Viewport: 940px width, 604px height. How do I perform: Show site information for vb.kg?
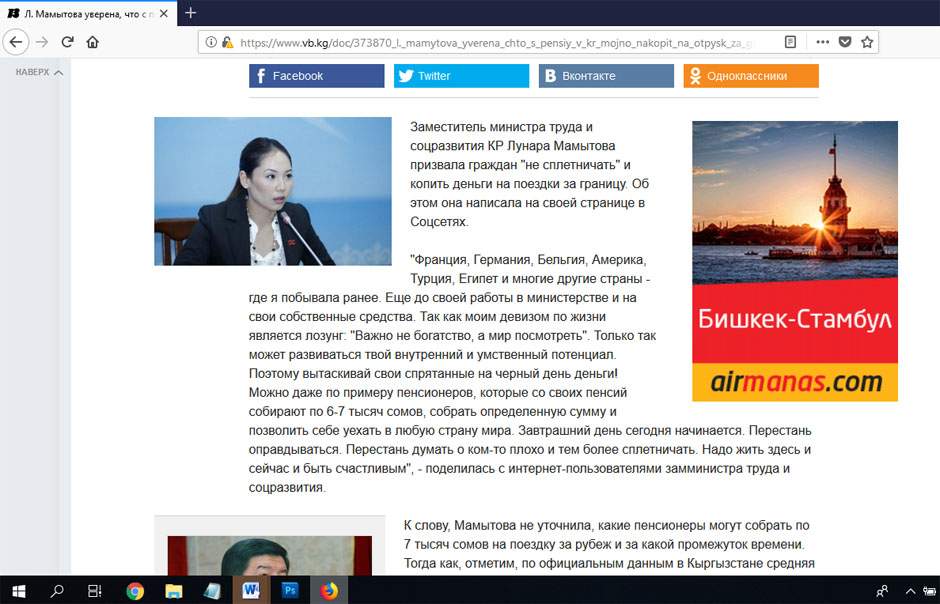pyautogui.click(x=210, y=42)
